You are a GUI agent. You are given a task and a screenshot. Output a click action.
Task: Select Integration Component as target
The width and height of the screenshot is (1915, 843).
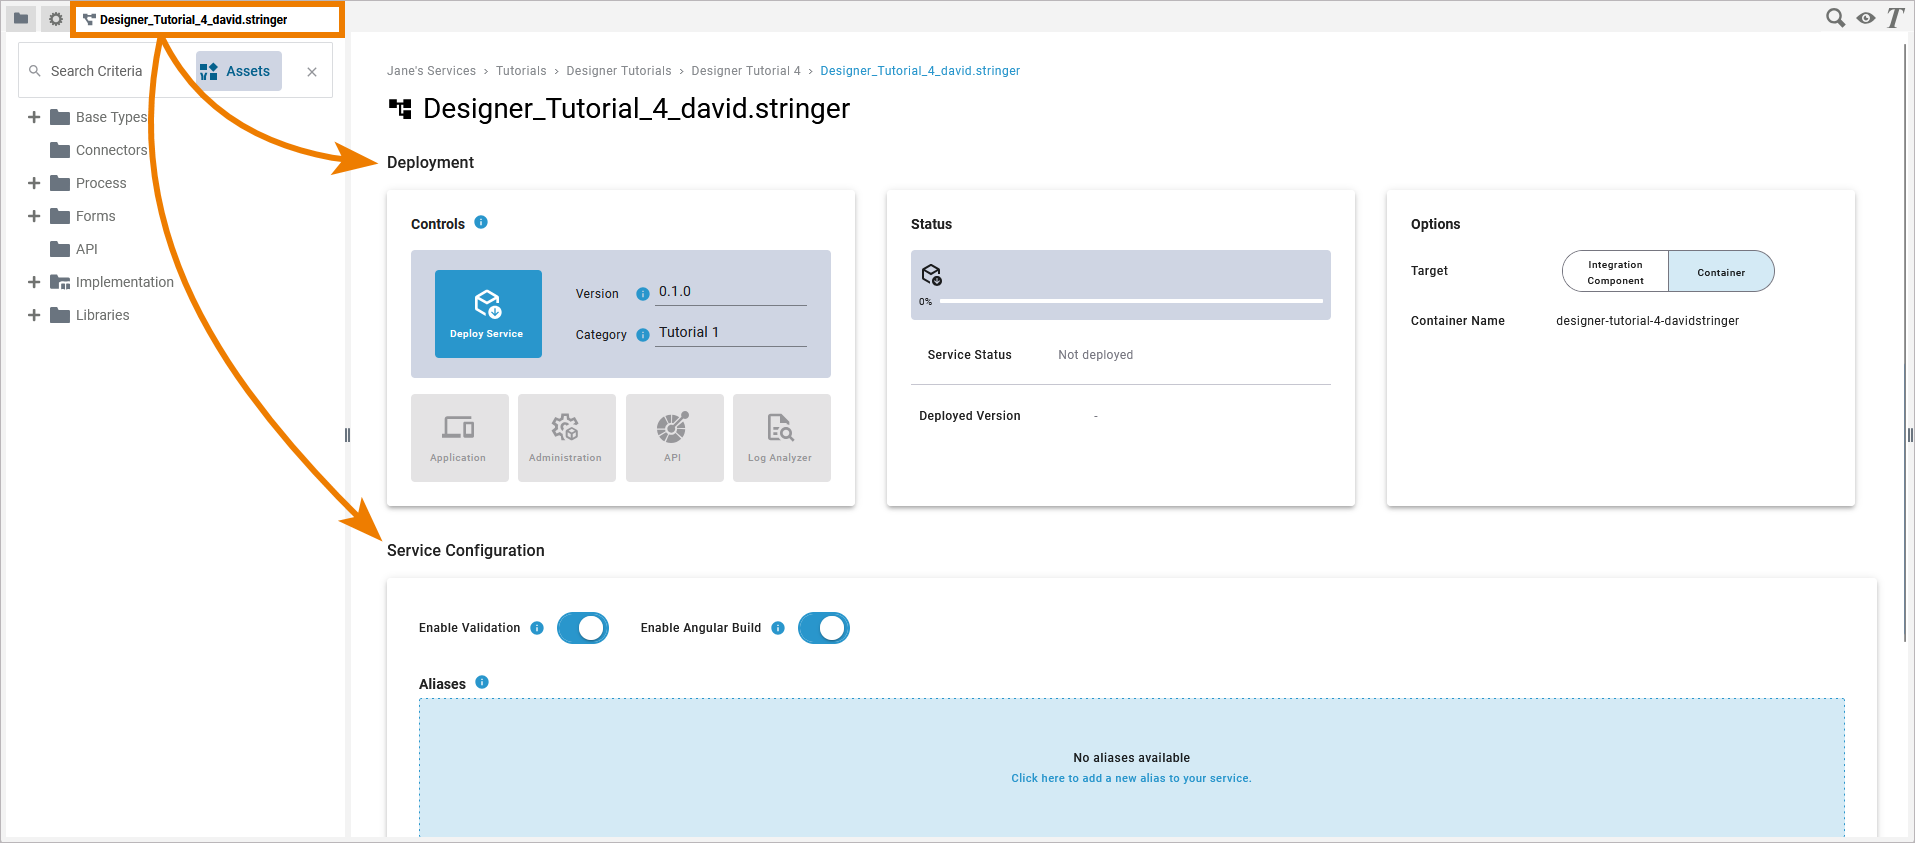click(x=1615, y=272)
